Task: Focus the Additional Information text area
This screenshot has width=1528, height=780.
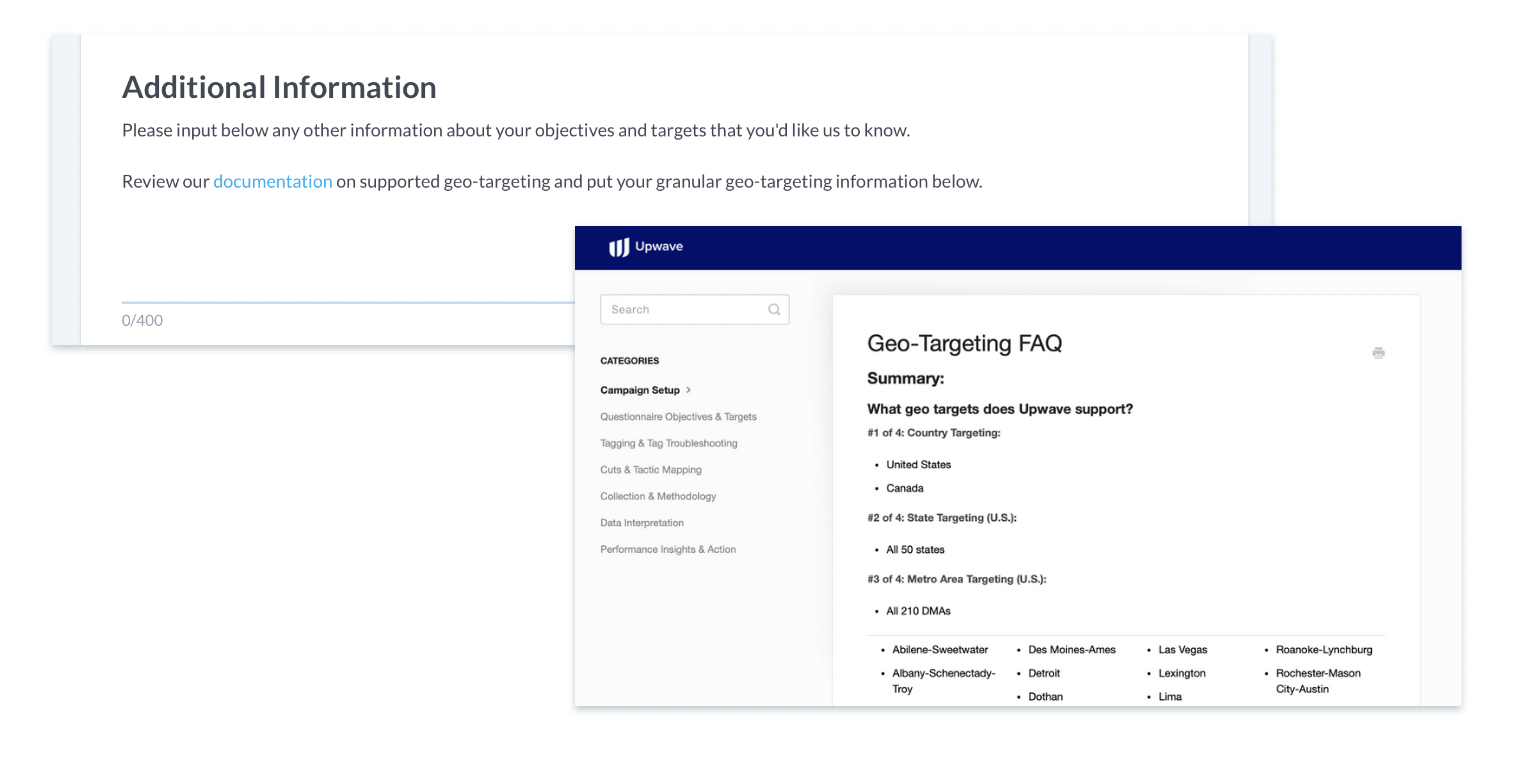Action: (x=348, y=260)
